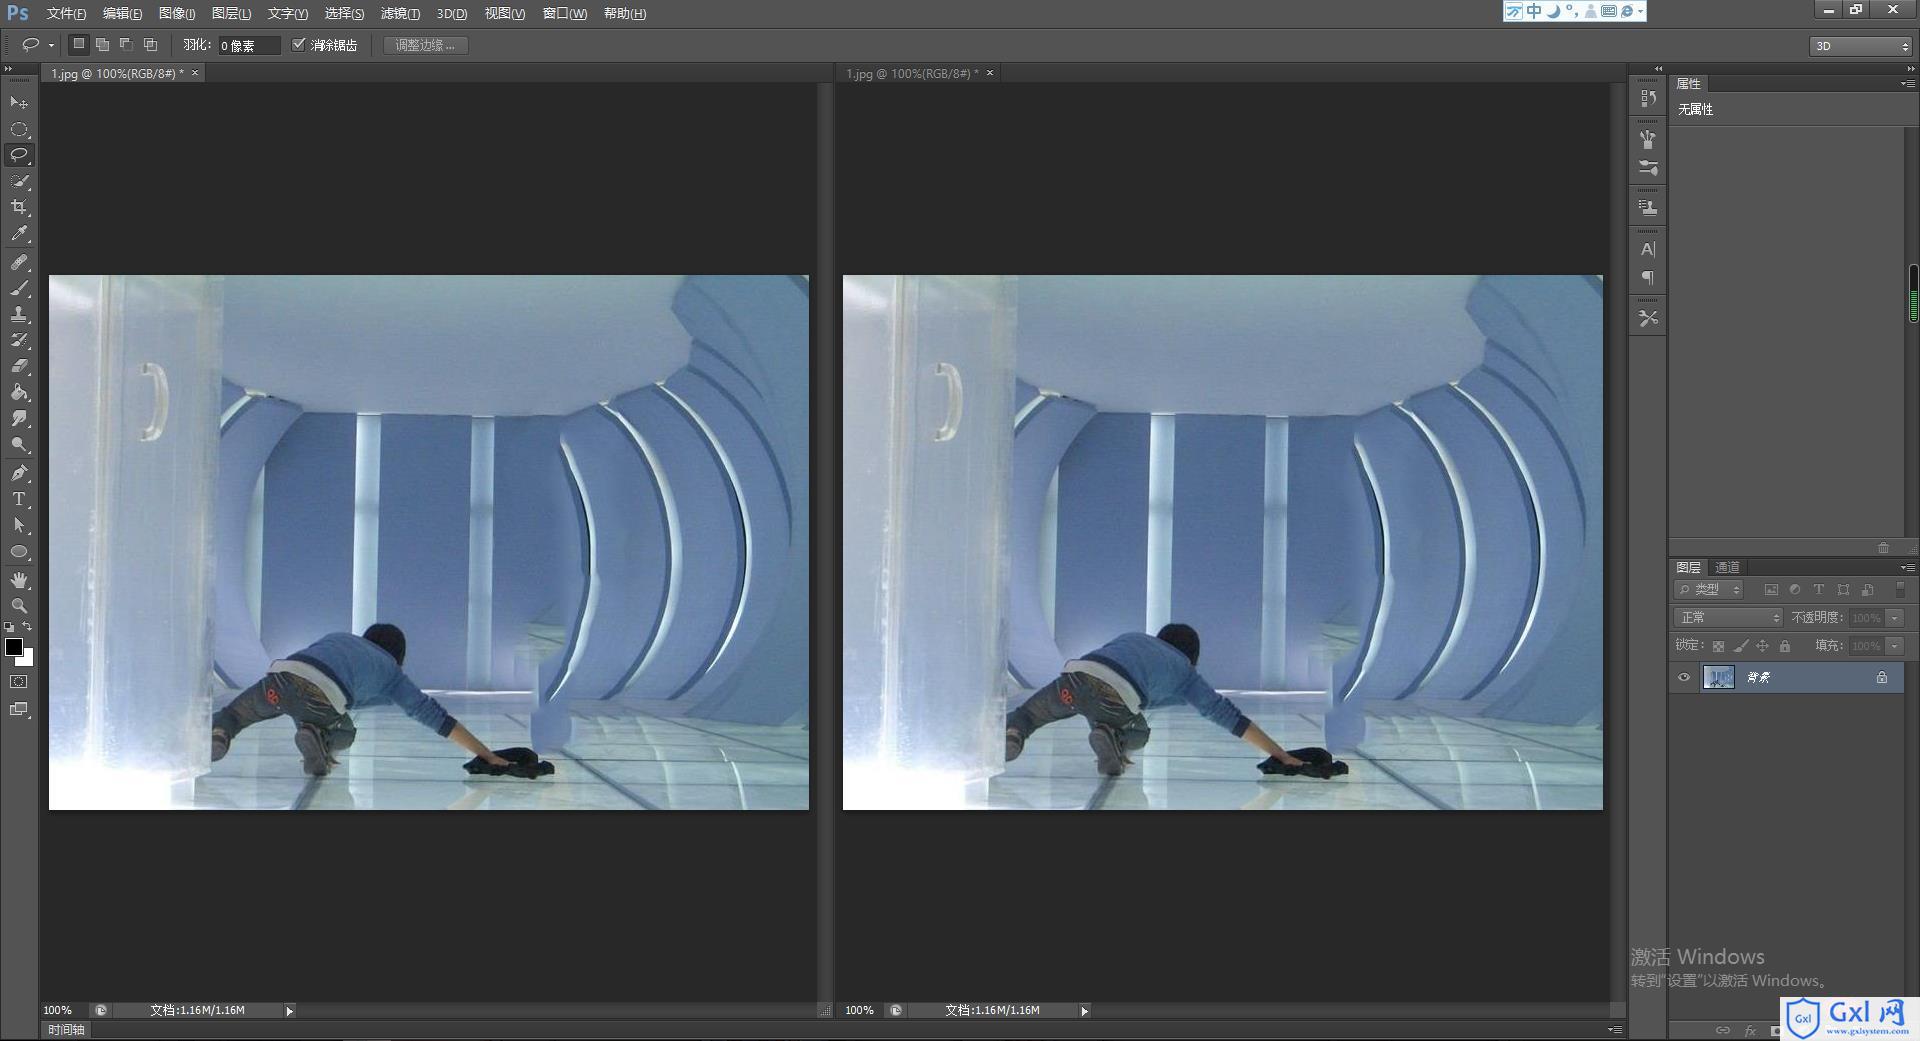Toggle type layer filter icon
Screen dimensions: 1920x1041
click(1819, 590)
